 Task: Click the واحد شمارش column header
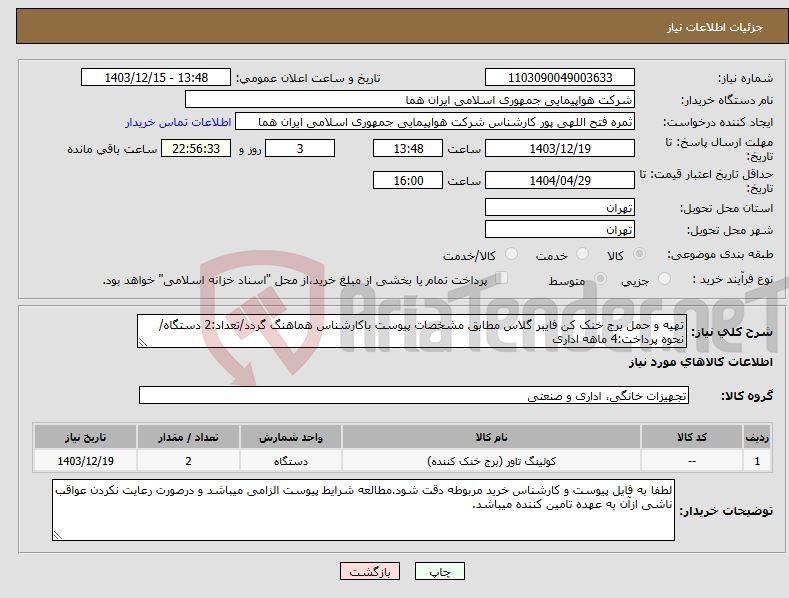tap(291, 437)
